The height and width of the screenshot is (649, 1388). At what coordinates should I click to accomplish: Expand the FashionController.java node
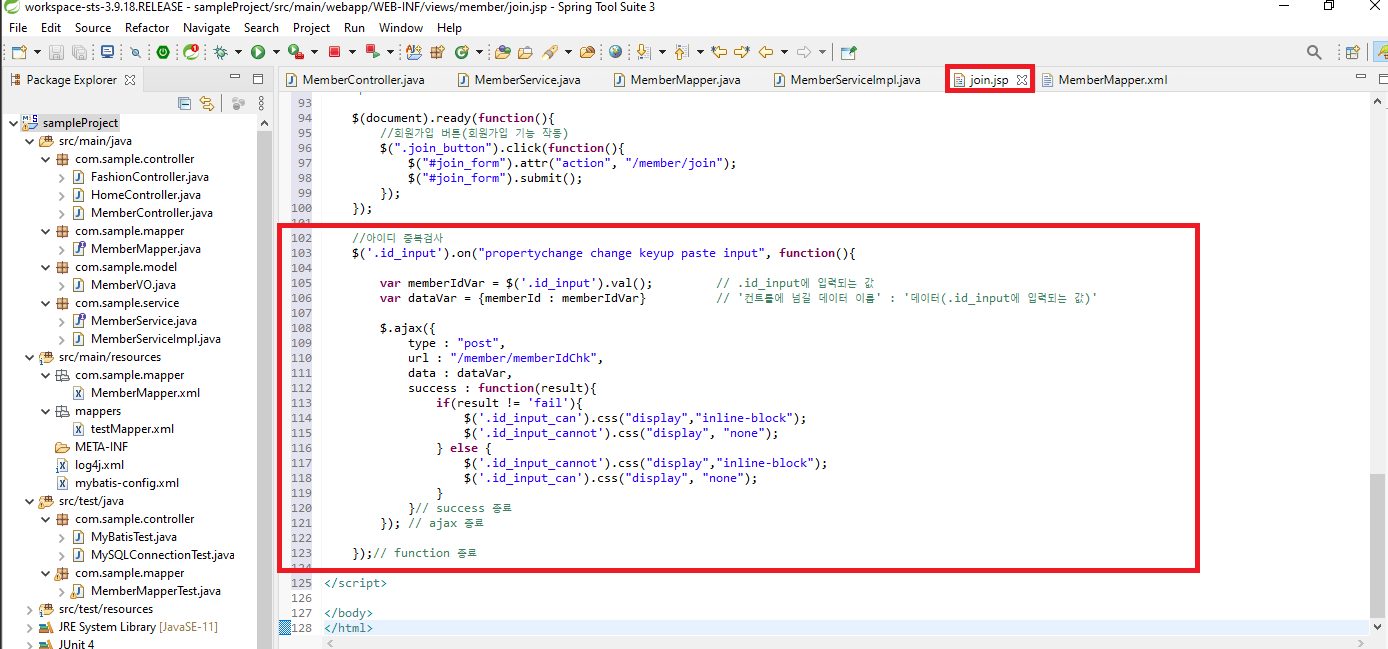pos(62,177)
